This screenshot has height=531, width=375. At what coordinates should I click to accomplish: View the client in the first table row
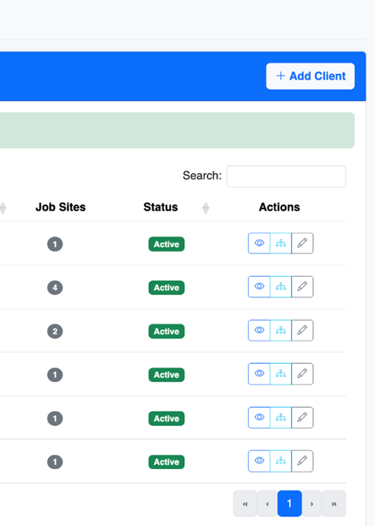pos(259,243)
